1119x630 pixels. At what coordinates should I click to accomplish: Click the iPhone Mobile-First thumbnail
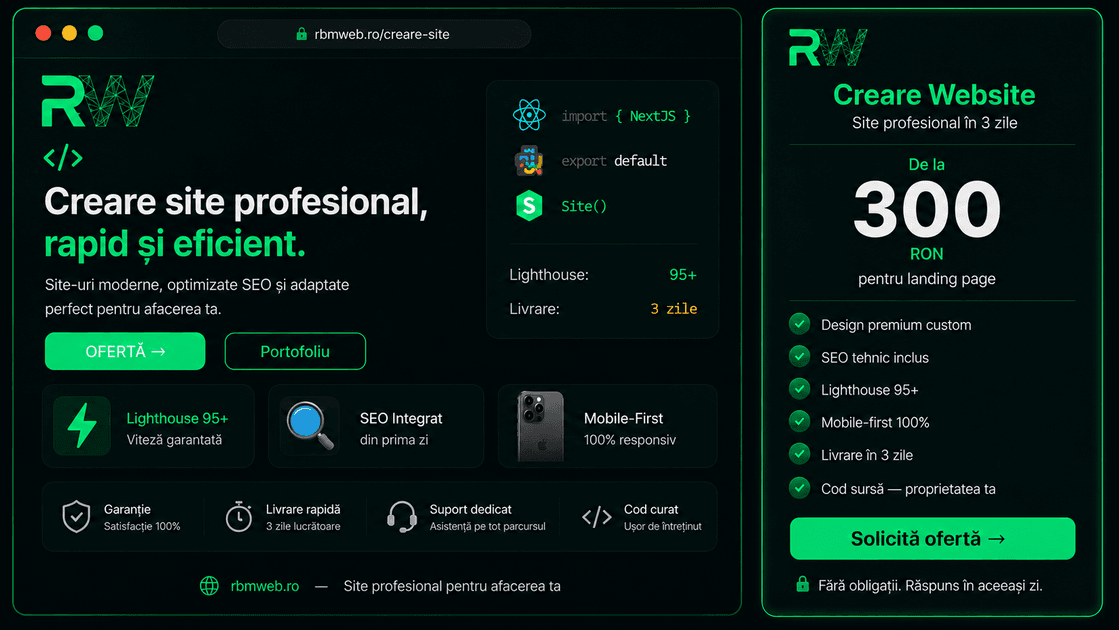click(x=540, y=426)
